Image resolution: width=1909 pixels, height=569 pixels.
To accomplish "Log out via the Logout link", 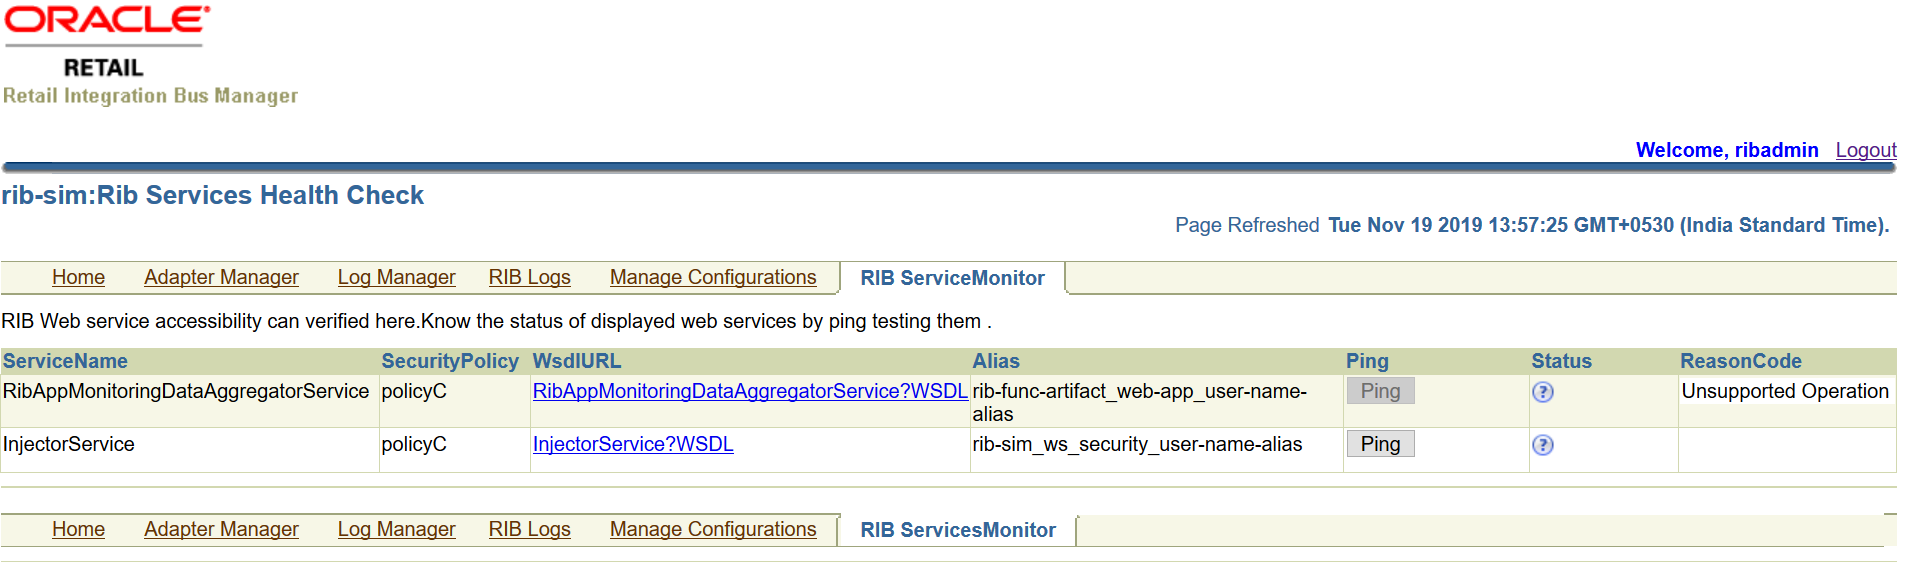I will click(x=1866, y=150).
